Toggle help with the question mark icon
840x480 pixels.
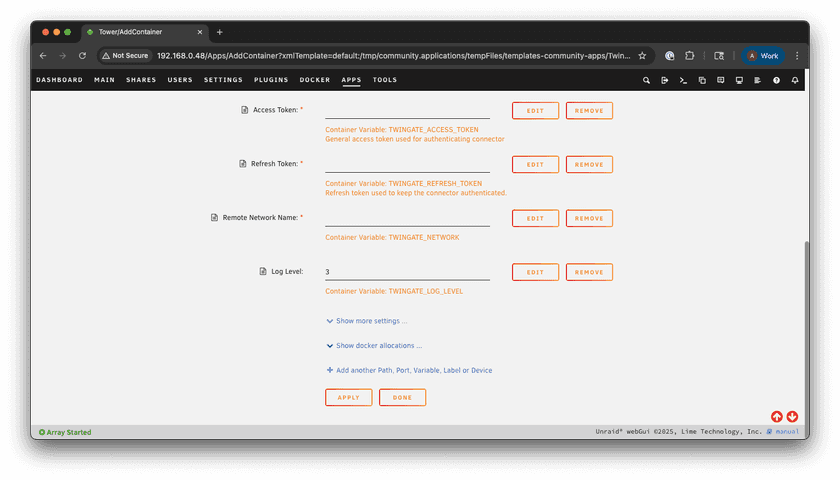[776, 80]
